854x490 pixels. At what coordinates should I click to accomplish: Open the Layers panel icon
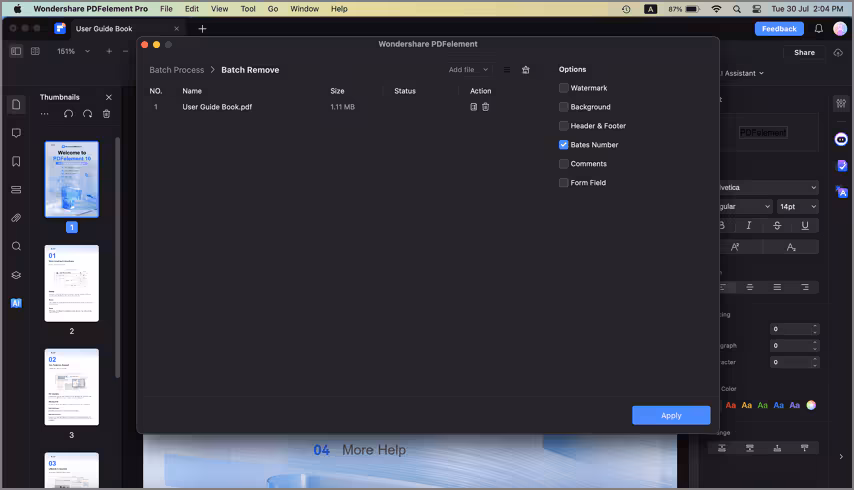[x=16, y=275]
